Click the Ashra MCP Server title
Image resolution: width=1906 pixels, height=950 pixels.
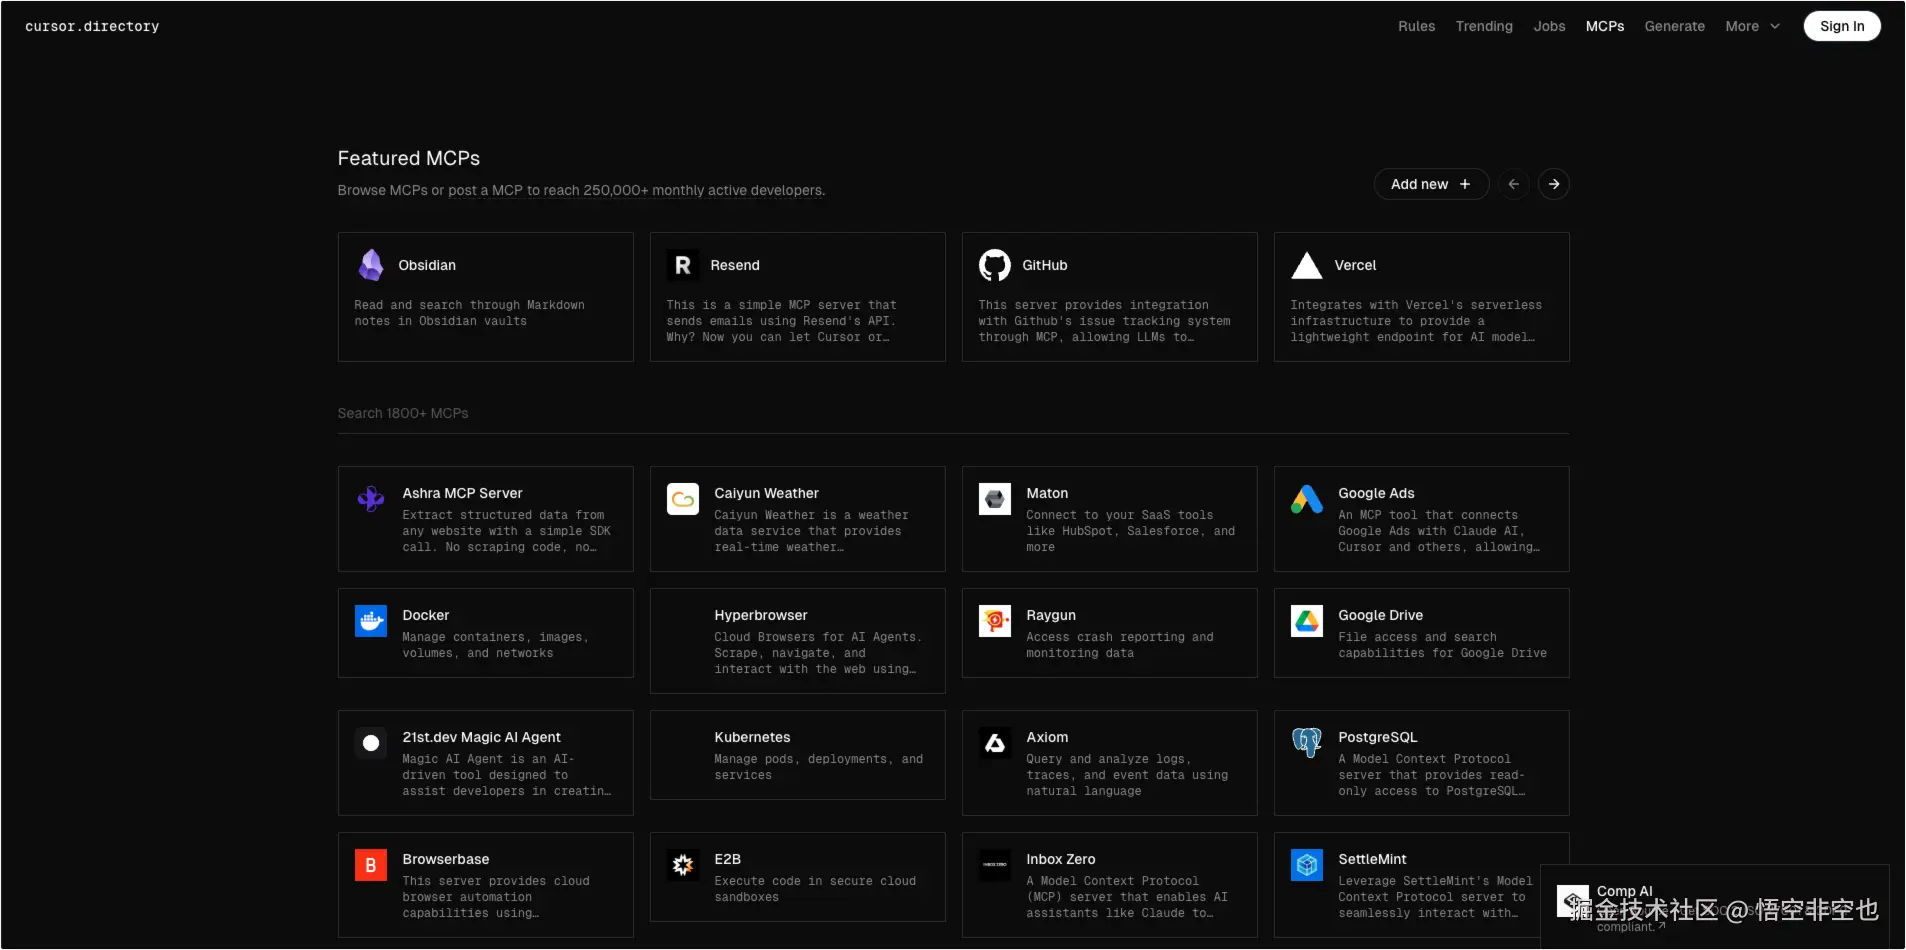coord(462,493)
